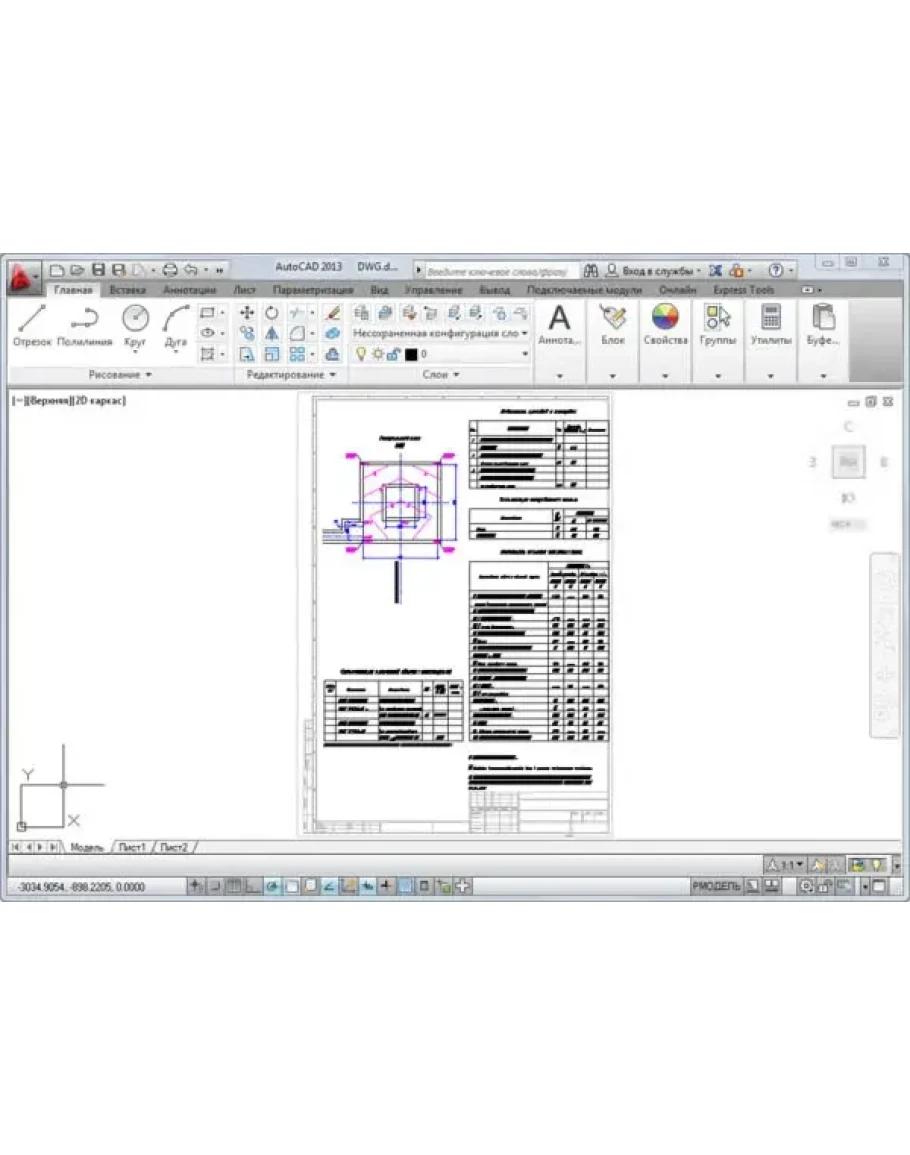Toggle РМОДЕЛЬ model space button
The image size is (910, 1155).
(x=716, y=887)
